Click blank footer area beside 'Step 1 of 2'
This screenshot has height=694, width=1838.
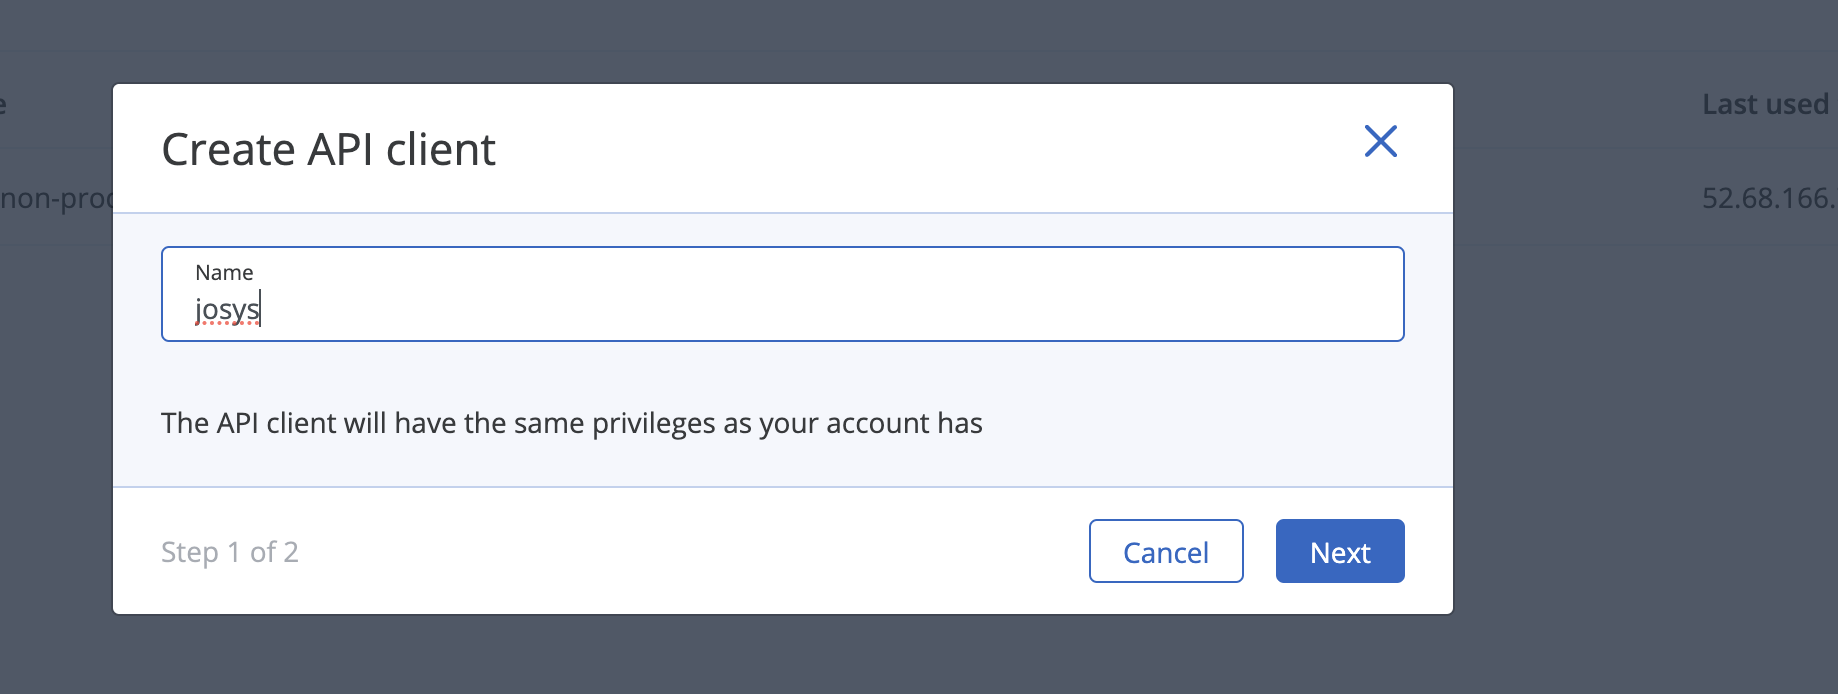pyautogui.click(x=680, y=551)
